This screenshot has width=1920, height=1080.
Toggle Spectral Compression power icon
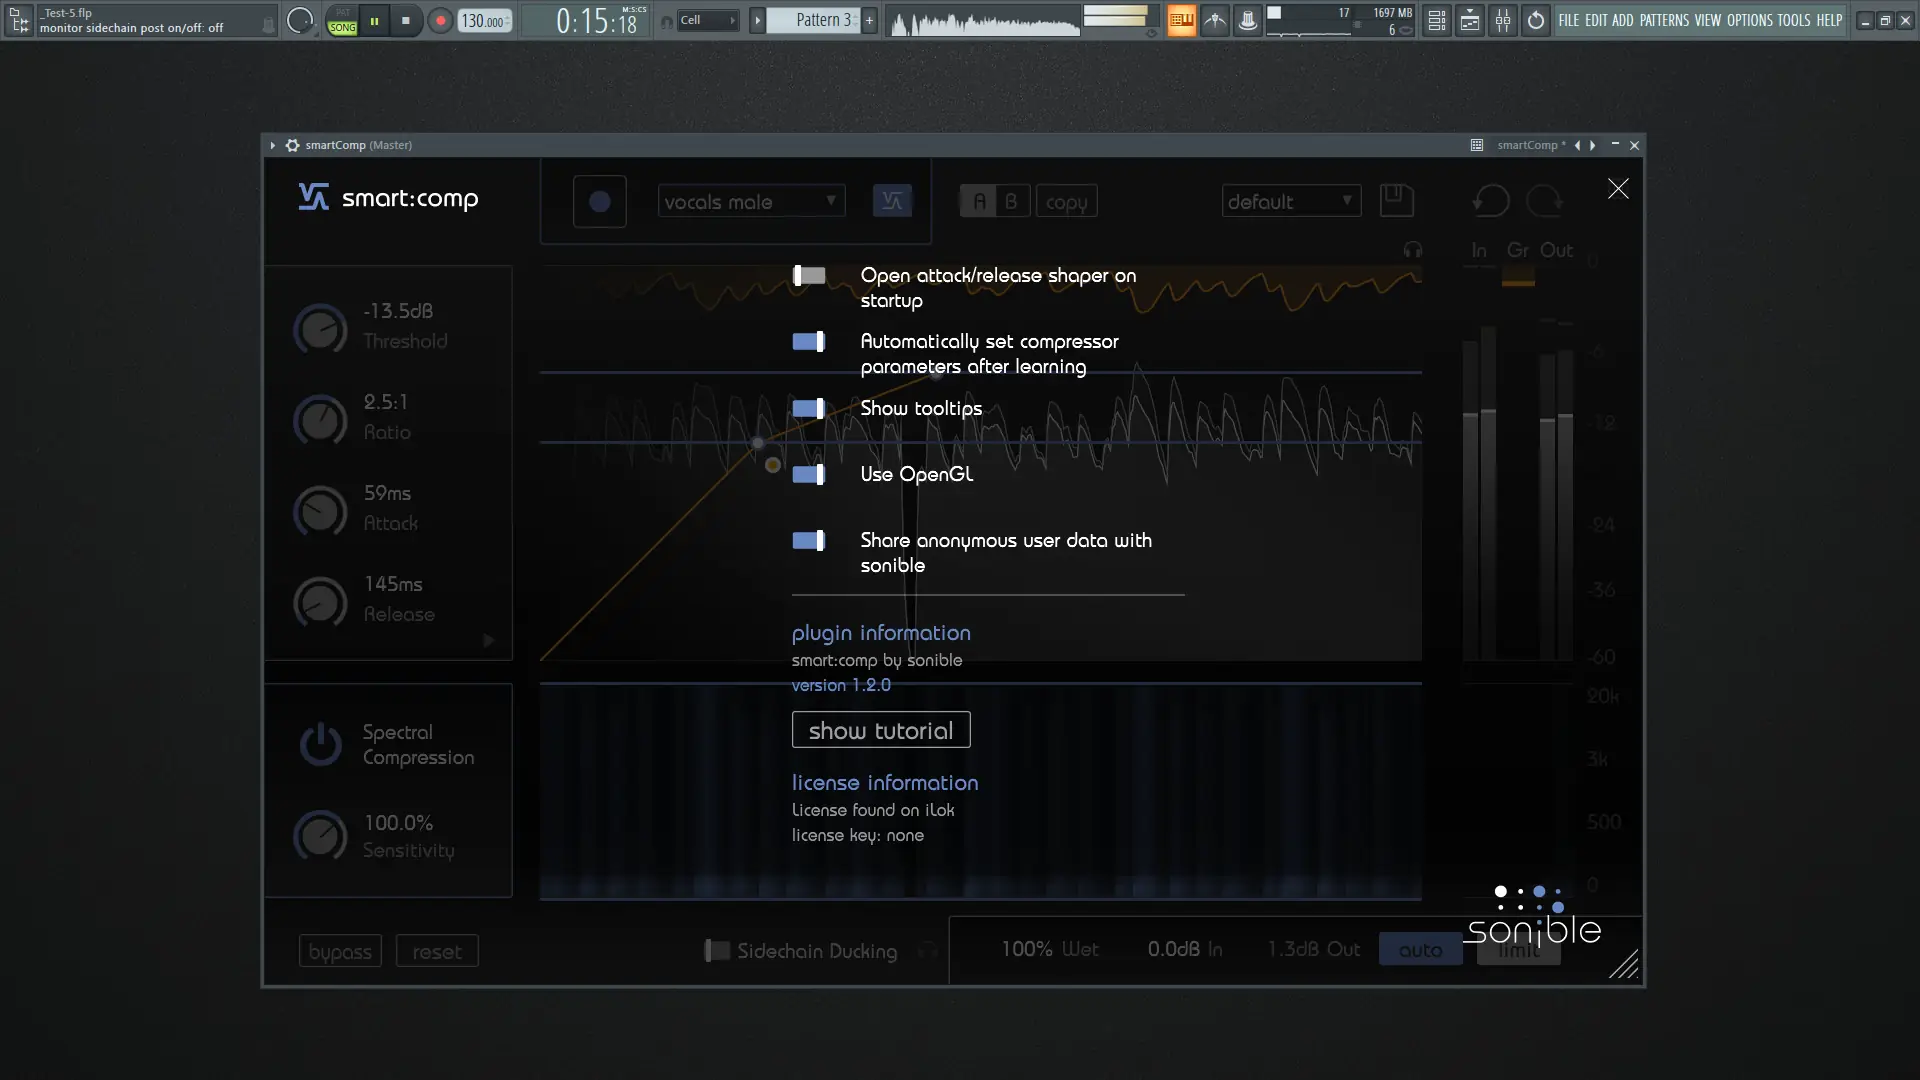coord(320,744)
